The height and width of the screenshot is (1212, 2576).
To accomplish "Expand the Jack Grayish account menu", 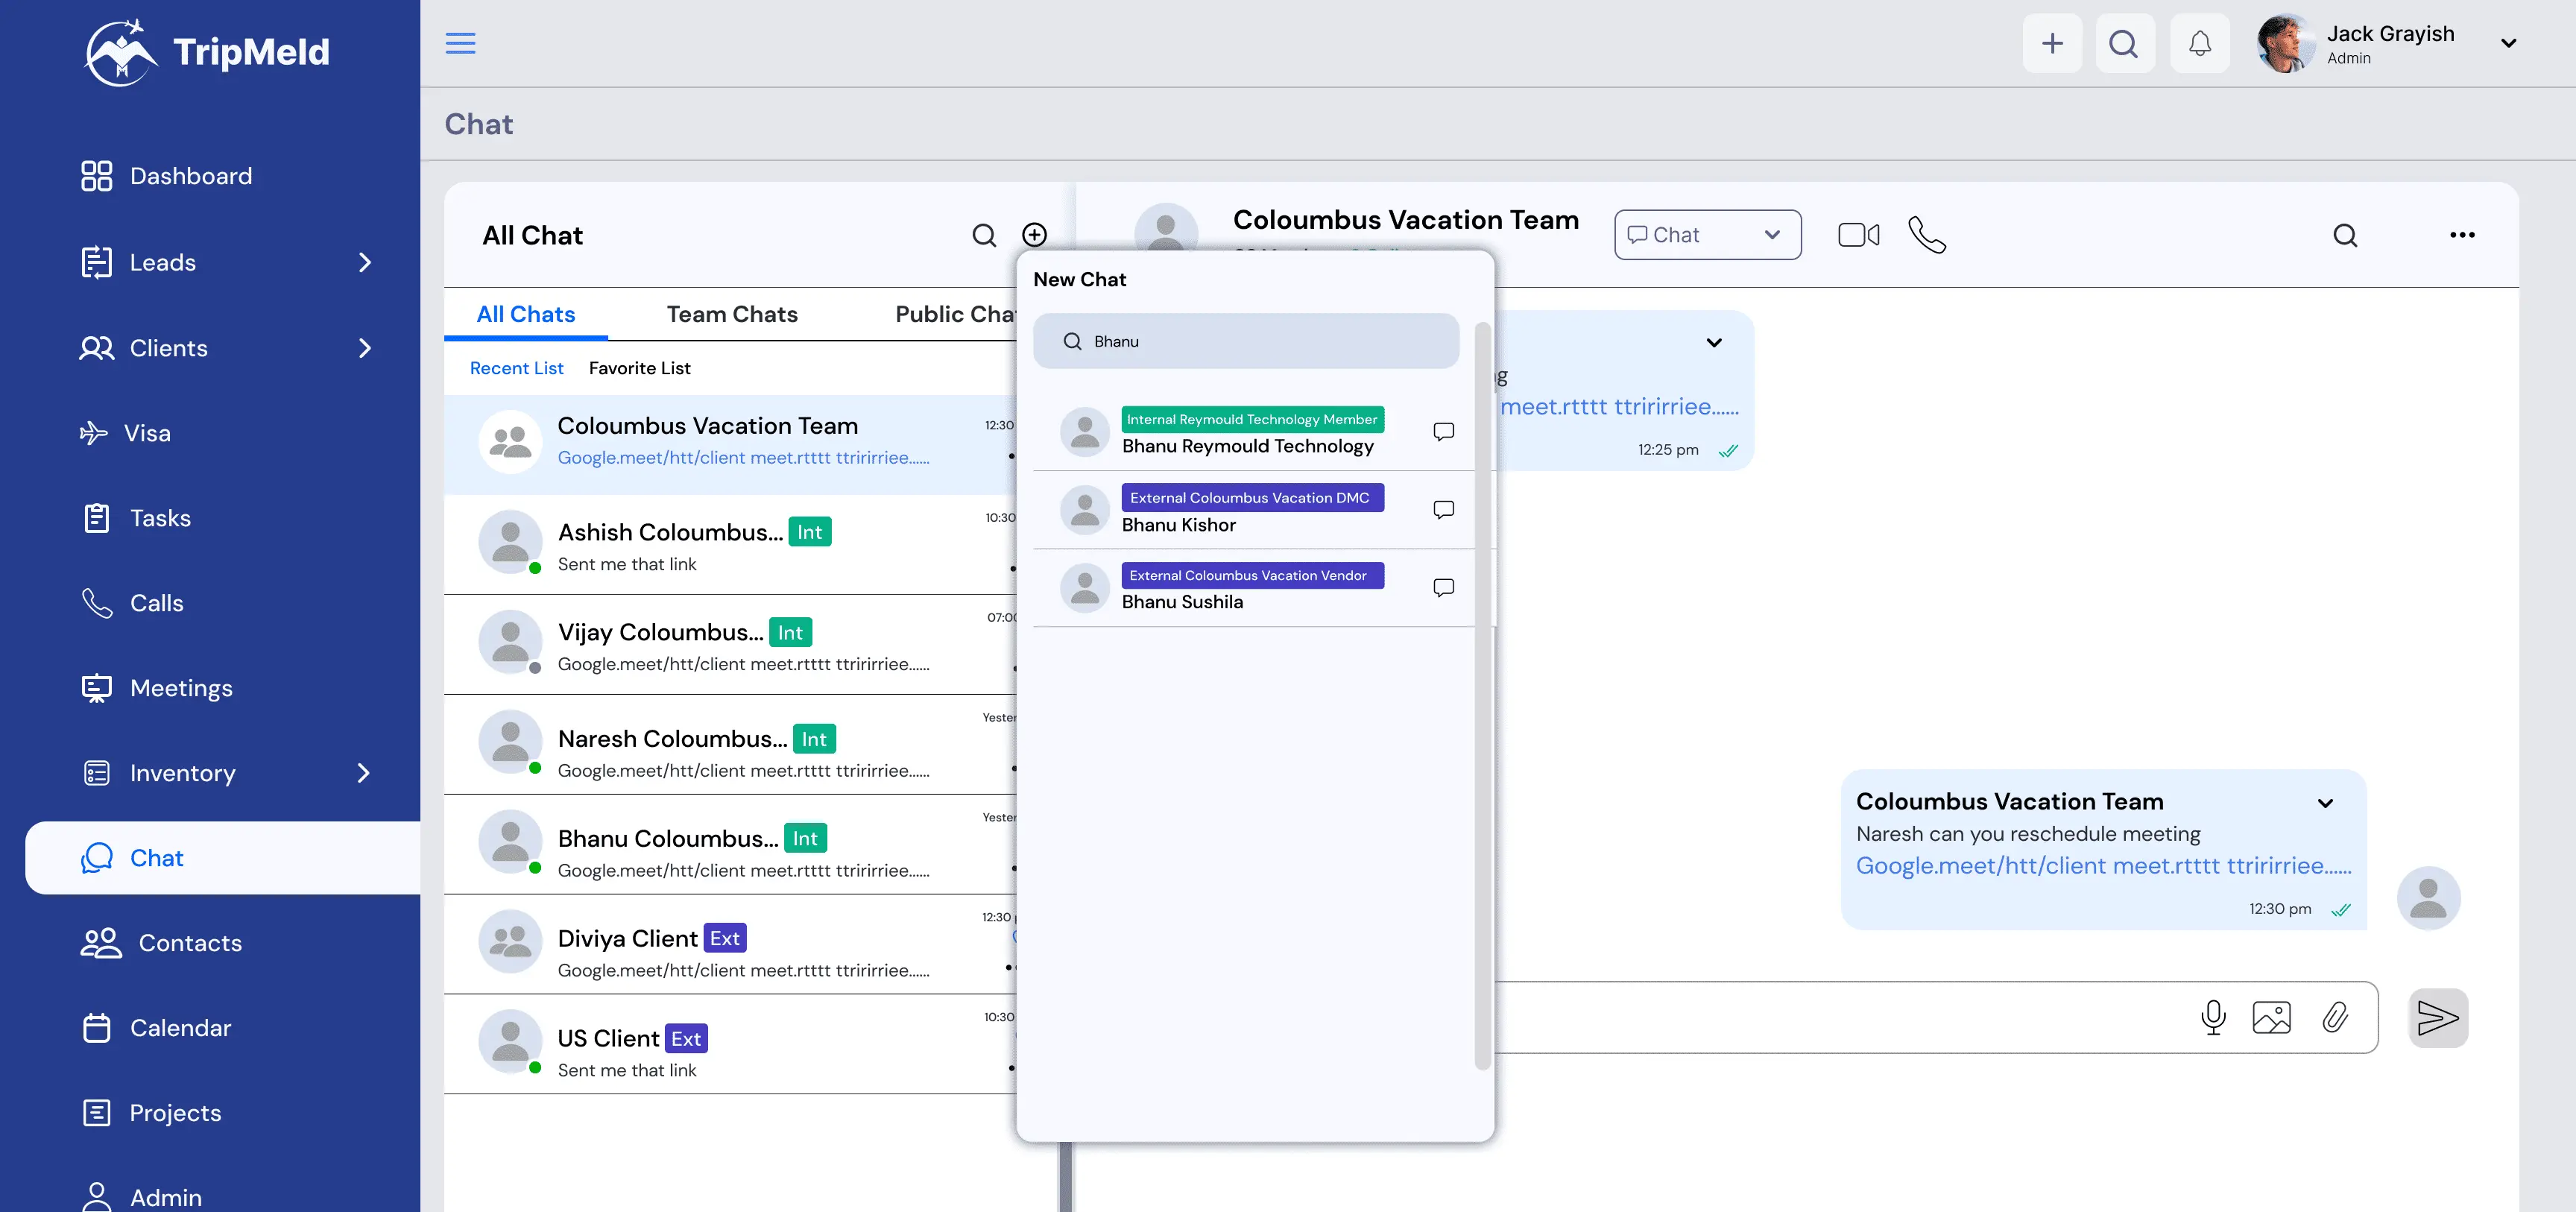I will [2508, 43].
